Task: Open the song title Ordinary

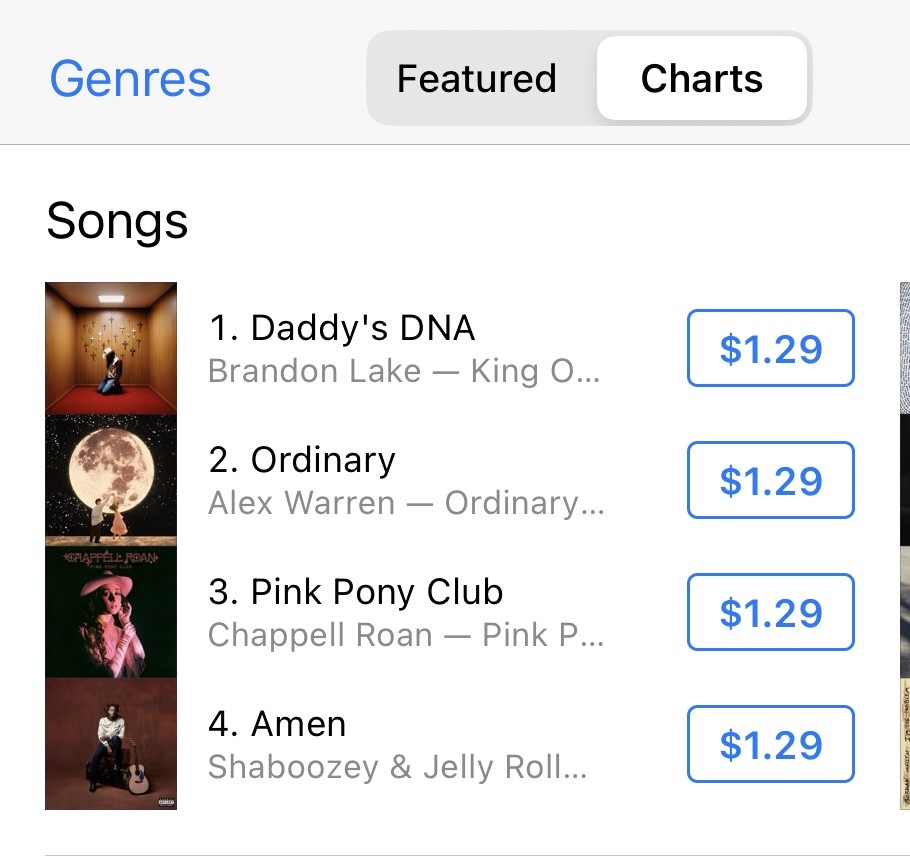Action: pyautogui.click(x=302, y=460)
